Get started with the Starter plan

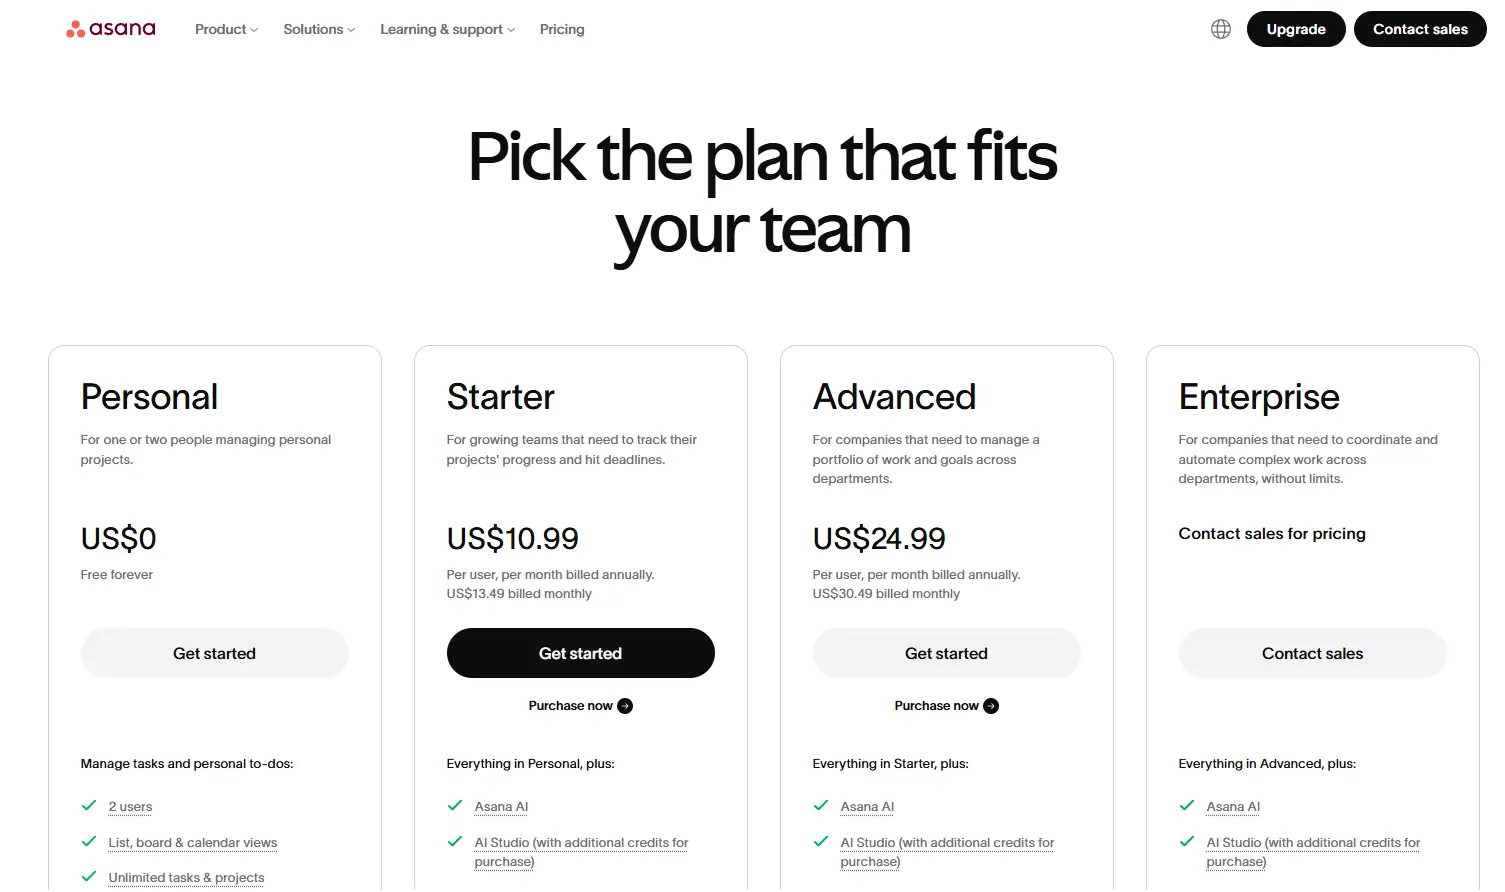580,652
